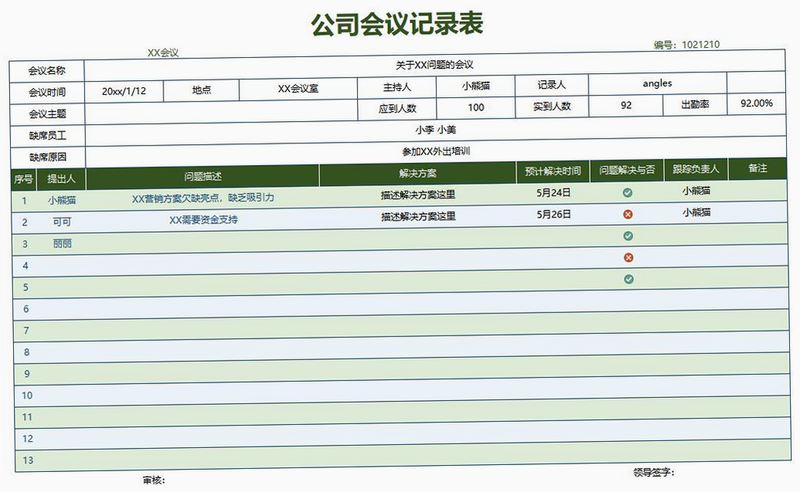
Task: Click 小熊猫 in row 1 跟踪负责人 column
Action: pyautogui.click(x=696, y=190)
